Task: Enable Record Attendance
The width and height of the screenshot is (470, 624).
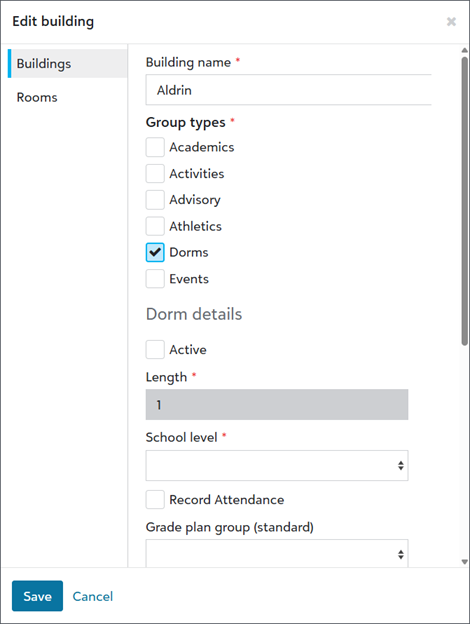Action: click(155, 499)
